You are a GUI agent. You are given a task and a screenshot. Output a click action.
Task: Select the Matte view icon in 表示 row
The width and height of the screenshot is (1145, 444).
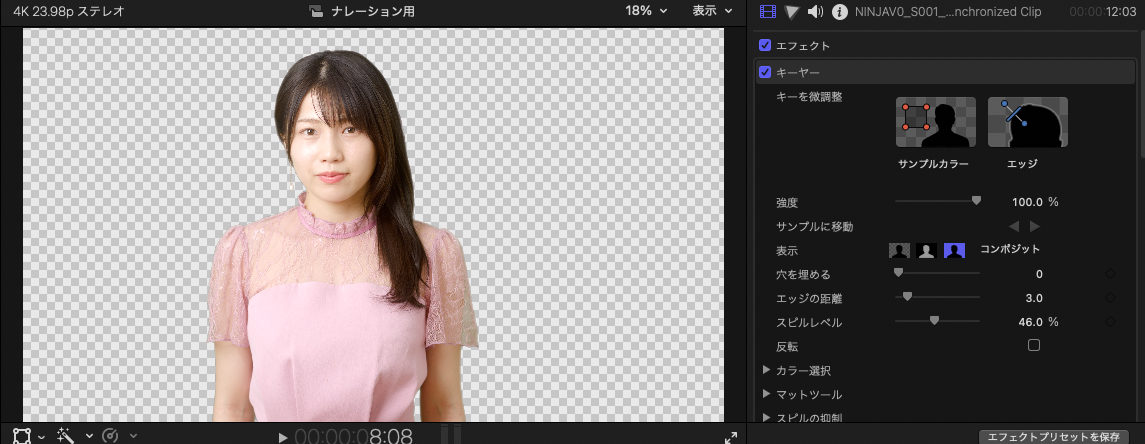coord(927,250)
